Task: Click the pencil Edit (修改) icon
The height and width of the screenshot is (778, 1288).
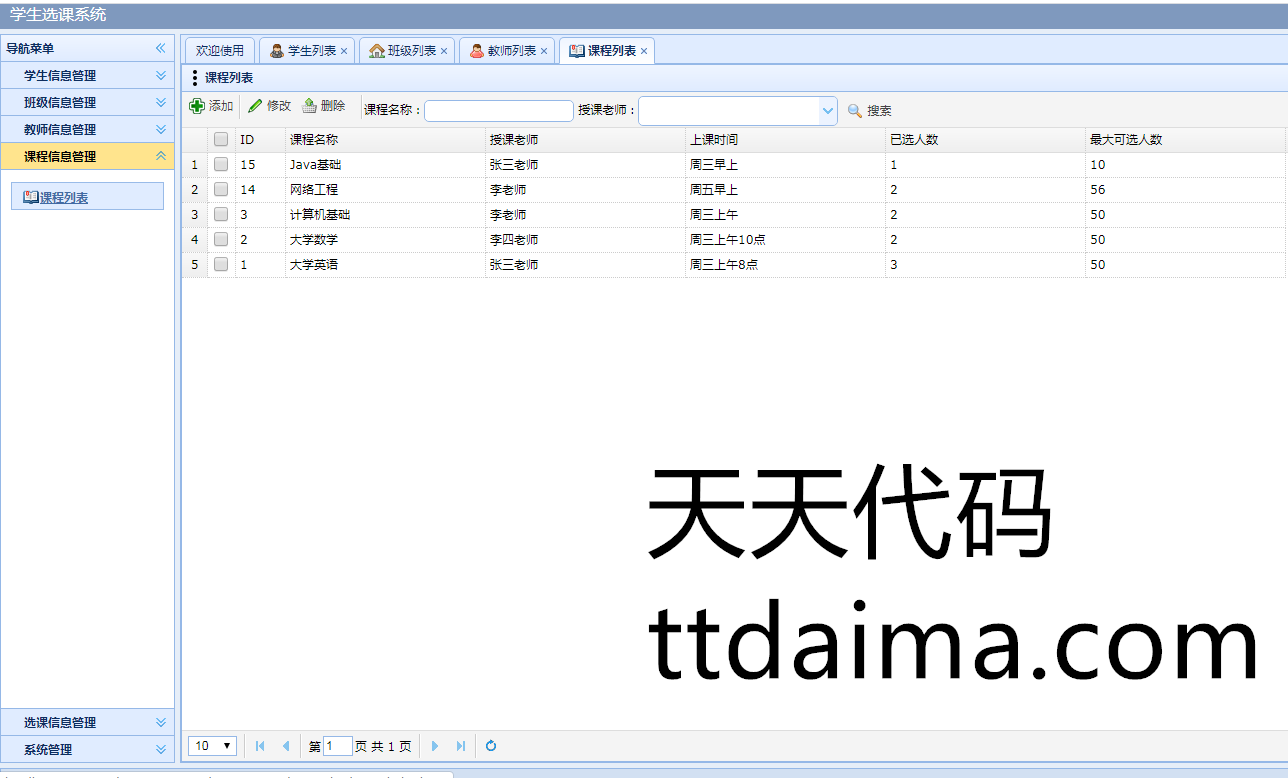Action: (255, 106)
